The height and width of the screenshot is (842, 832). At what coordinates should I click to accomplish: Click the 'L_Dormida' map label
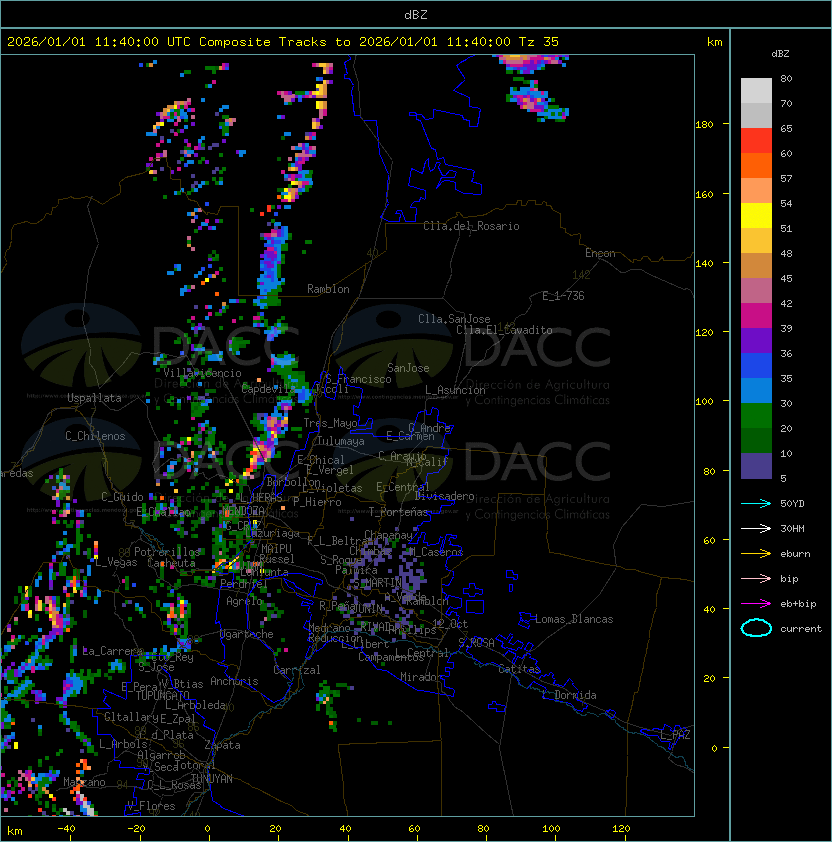pos(569,695)
